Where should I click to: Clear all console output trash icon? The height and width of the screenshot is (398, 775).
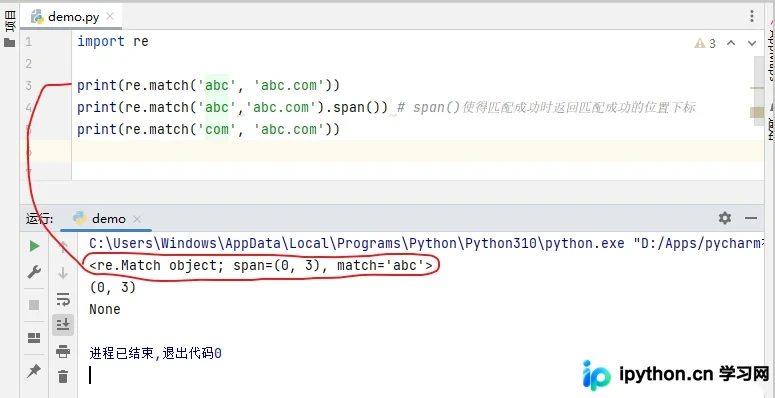(63, 377)
